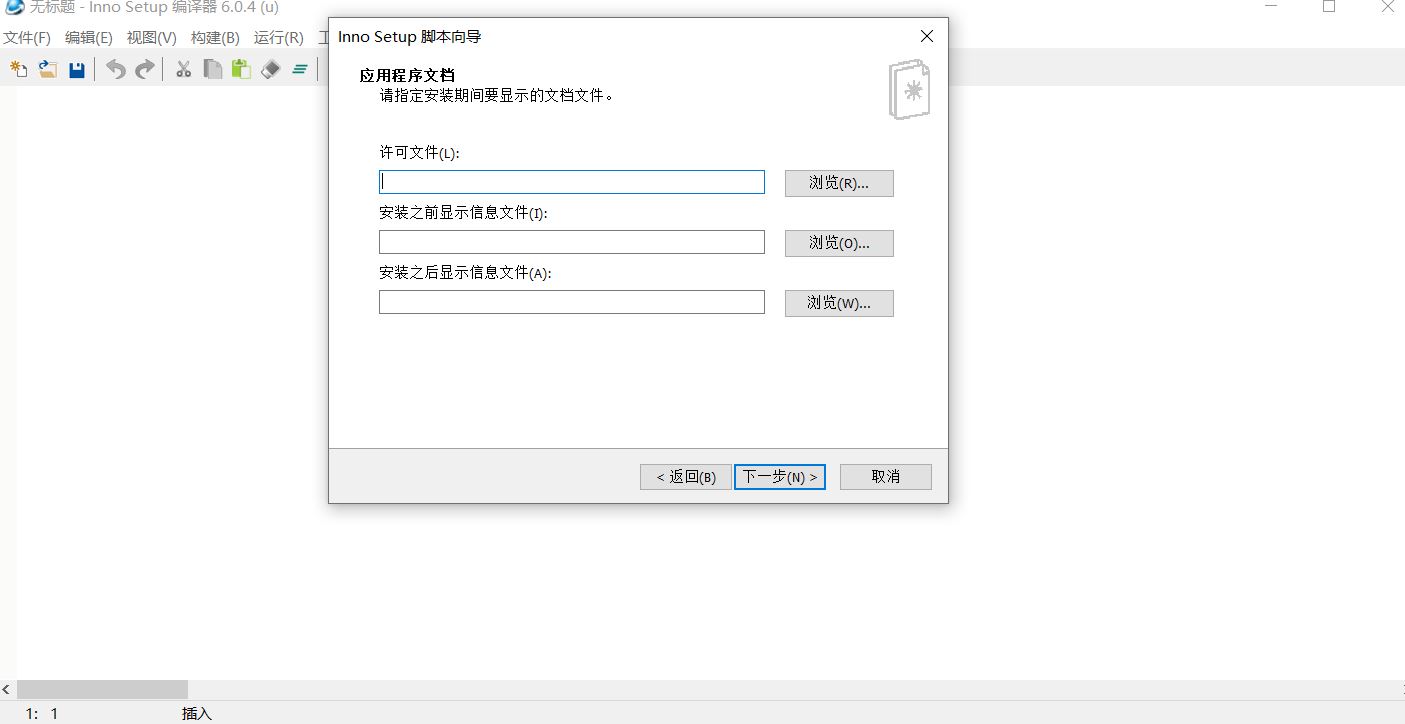Image resolution: width=1405 pixels, height=724 pixels.
Task: Click the Redo arrow icon
Action: (145, 69)
